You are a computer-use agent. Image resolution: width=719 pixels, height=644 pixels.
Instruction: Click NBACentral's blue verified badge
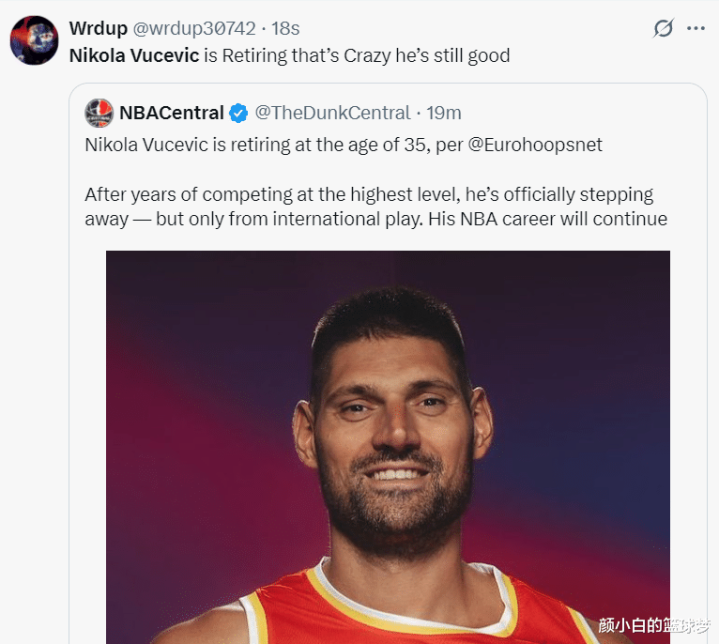tap(239, 113)
